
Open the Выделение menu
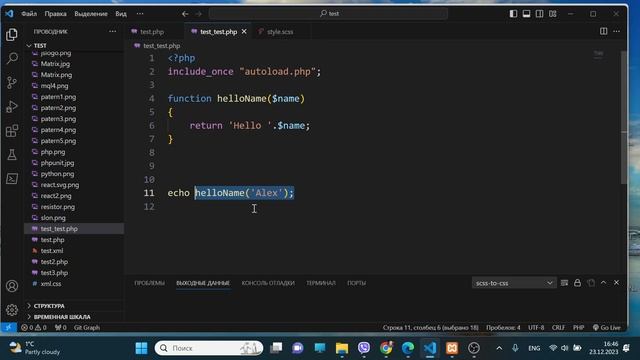(x=91, y=14)
